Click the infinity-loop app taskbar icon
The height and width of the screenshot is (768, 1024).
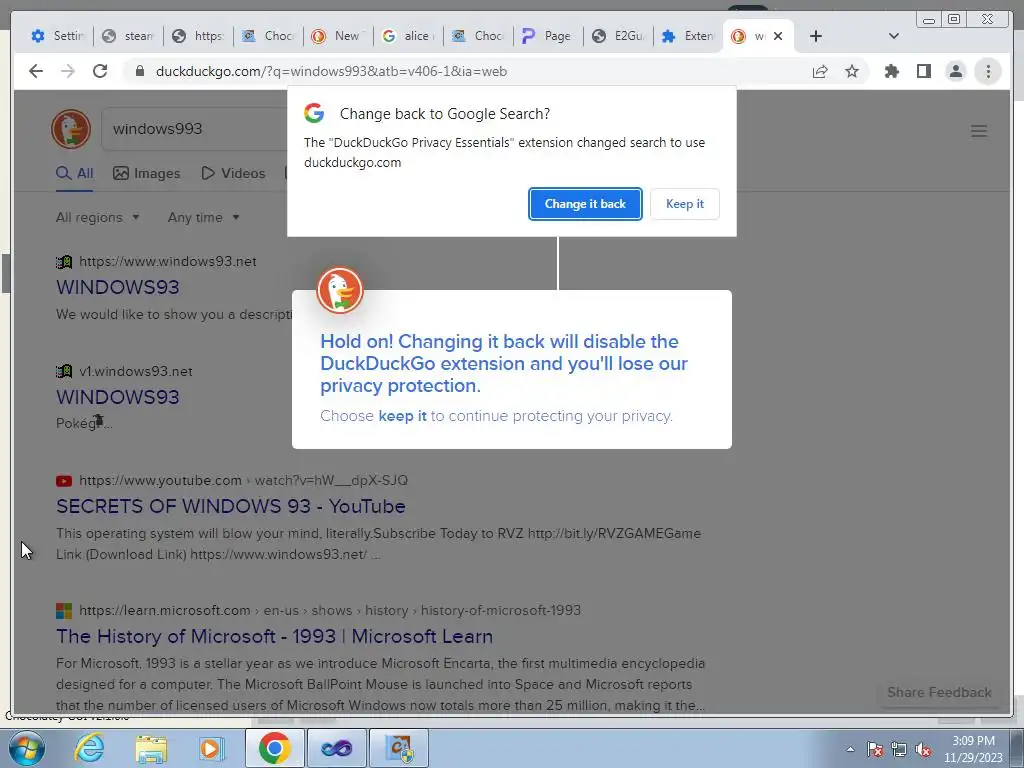[336, 748]
